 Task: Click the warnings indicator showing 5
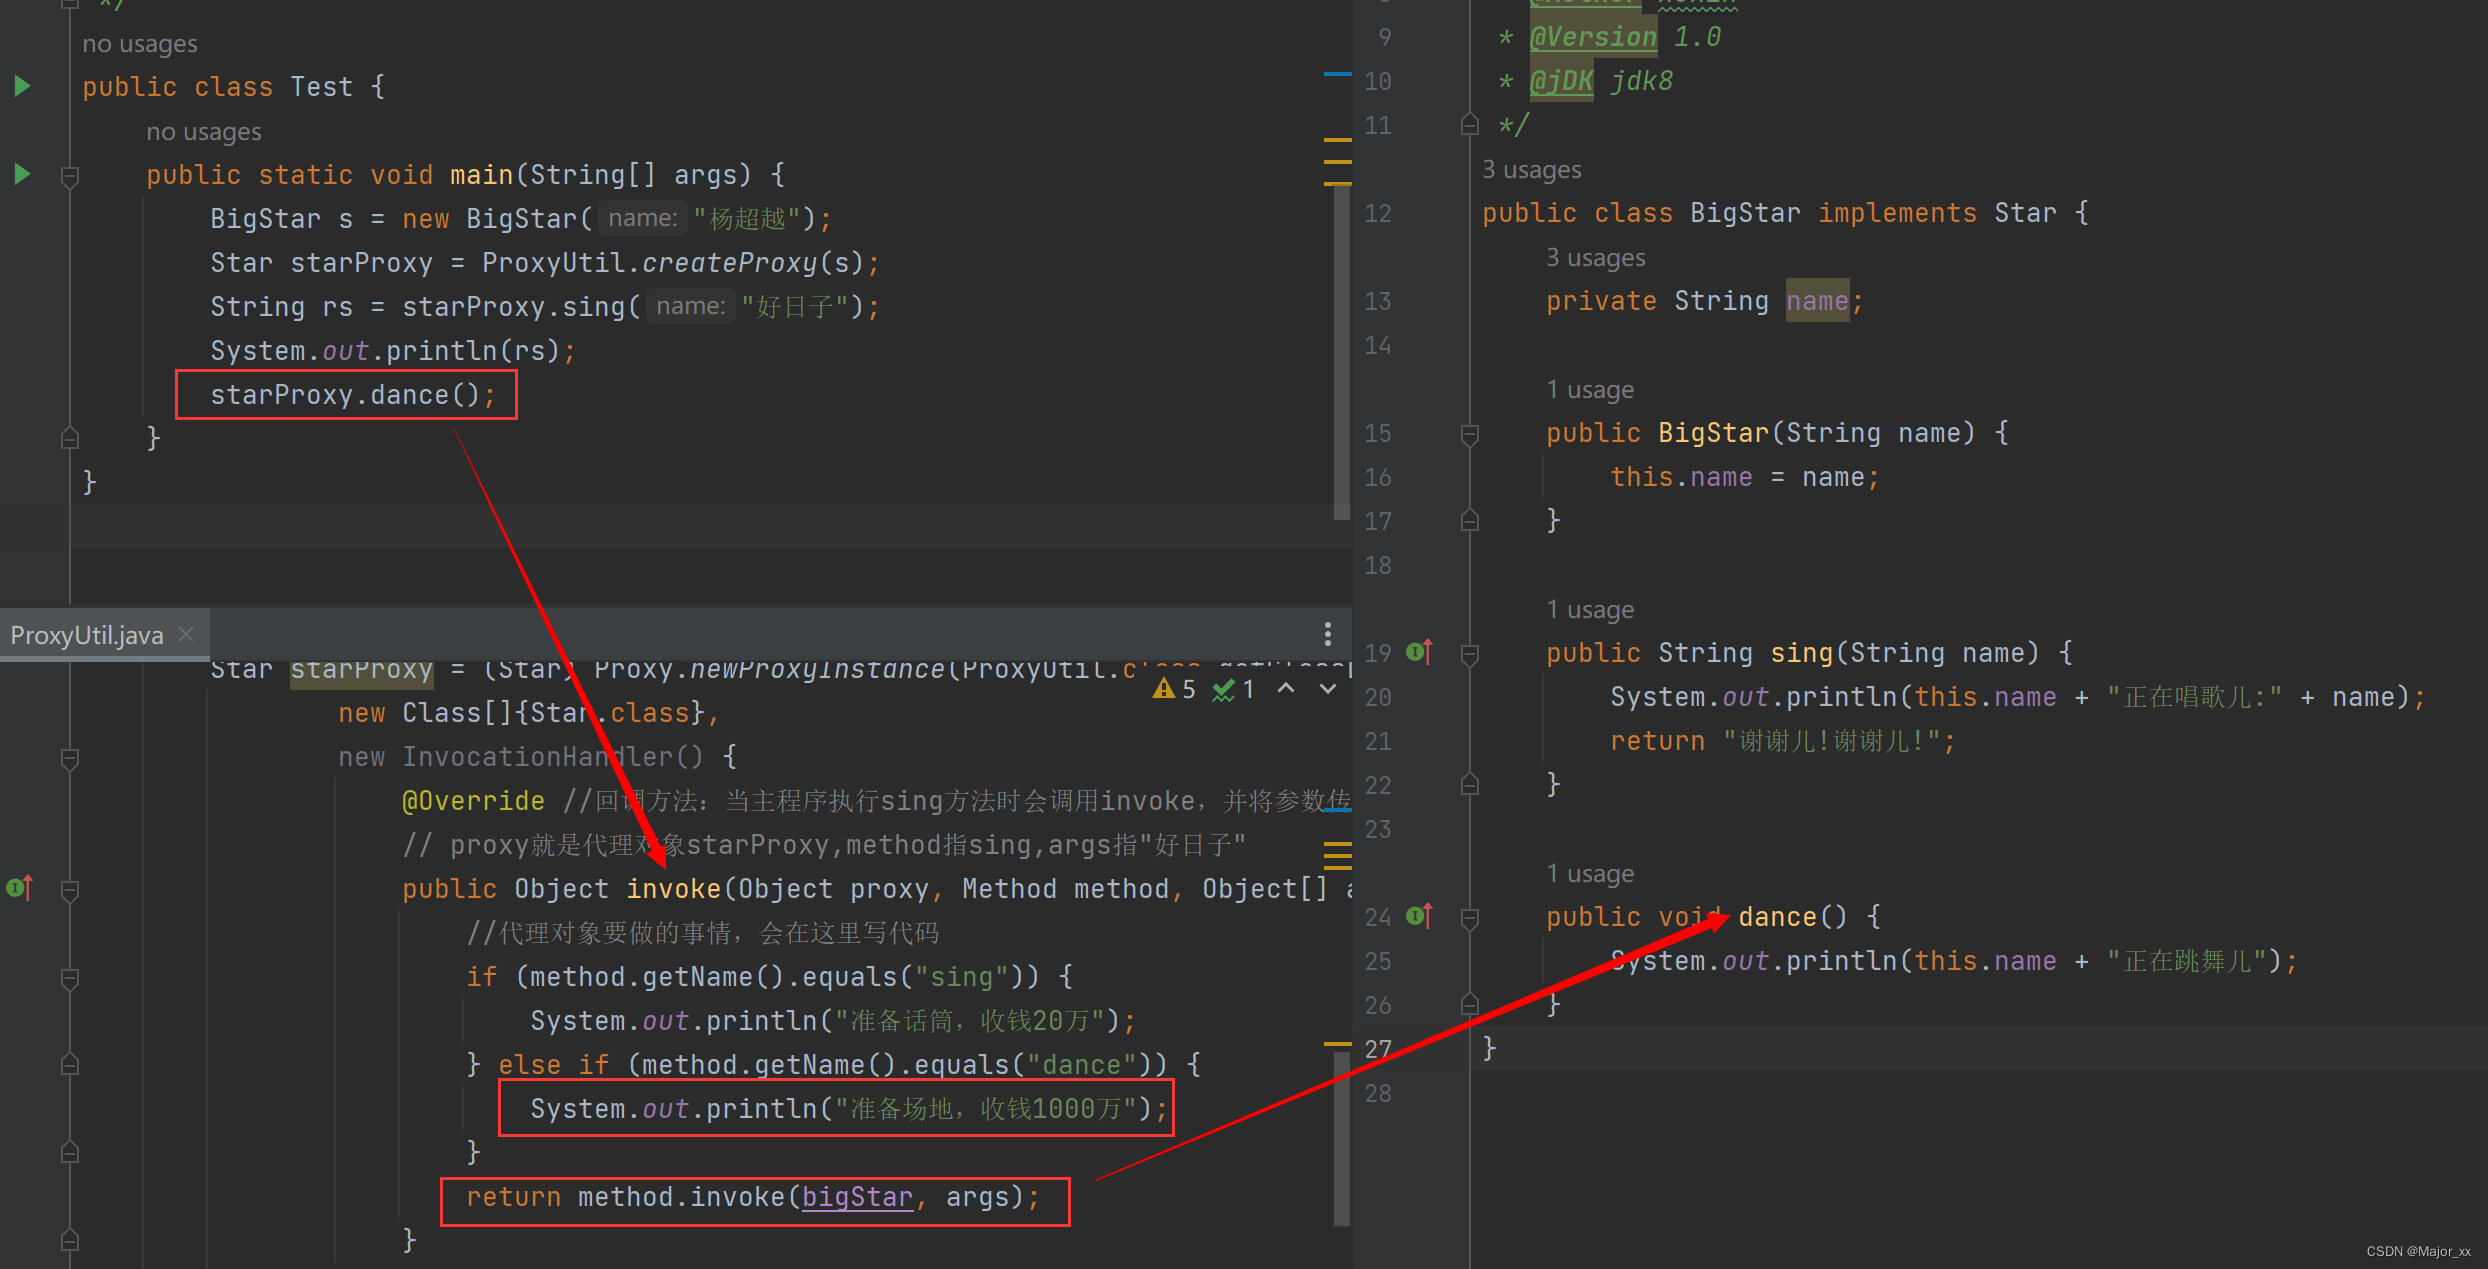coord(1174,689)
